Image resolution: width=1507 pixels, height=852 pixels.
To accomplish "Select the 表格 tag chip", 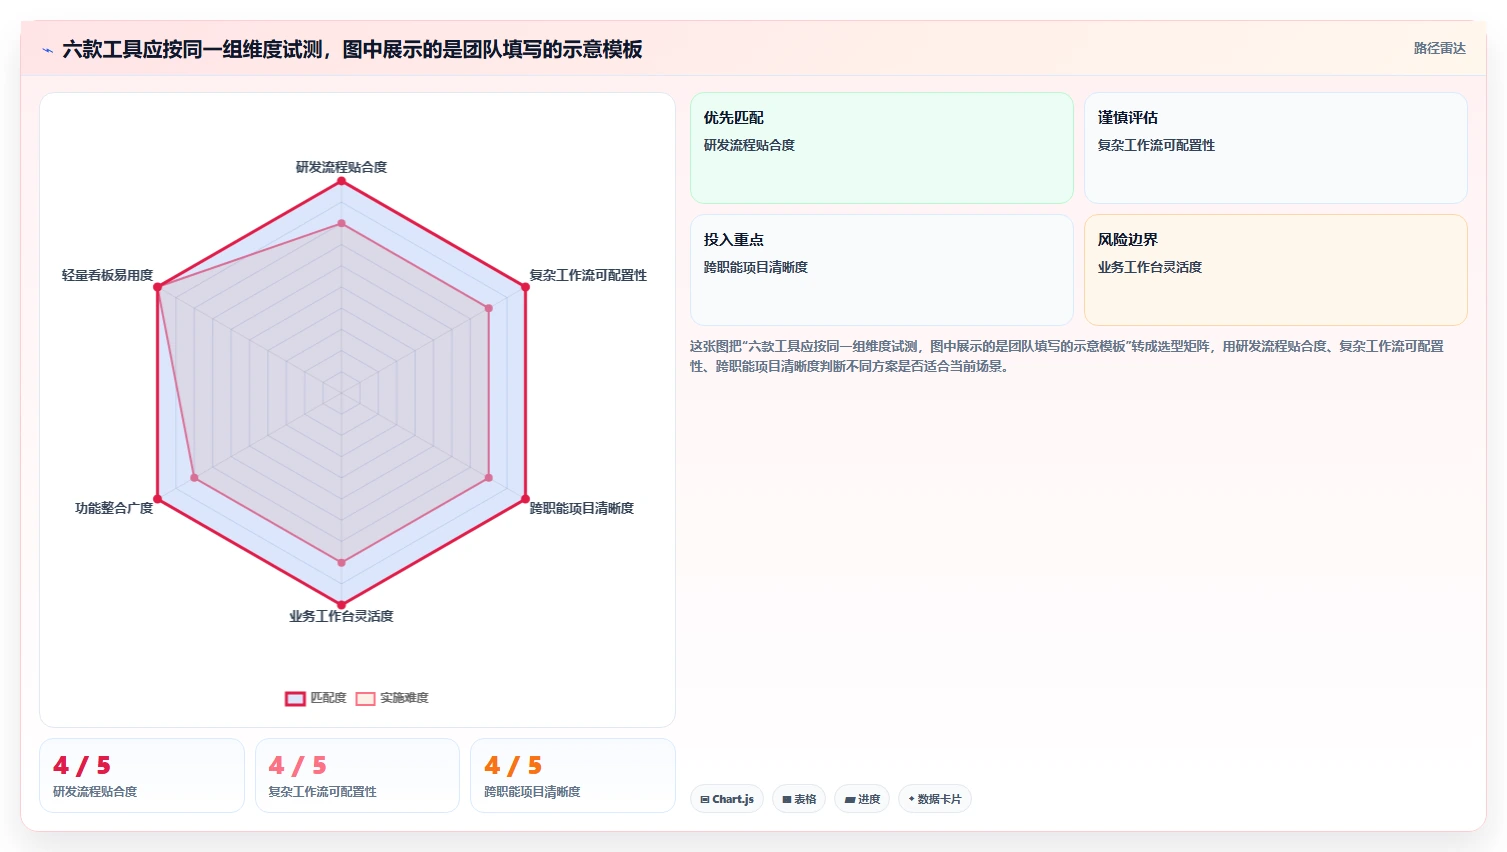I will [799, 799].
